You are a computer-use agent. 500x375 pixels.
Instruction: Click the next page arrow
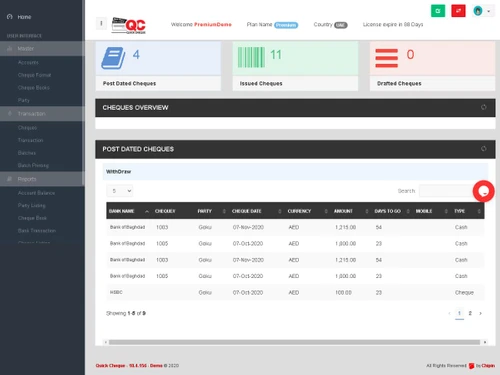pyautogui.click(x=480, y=313)
